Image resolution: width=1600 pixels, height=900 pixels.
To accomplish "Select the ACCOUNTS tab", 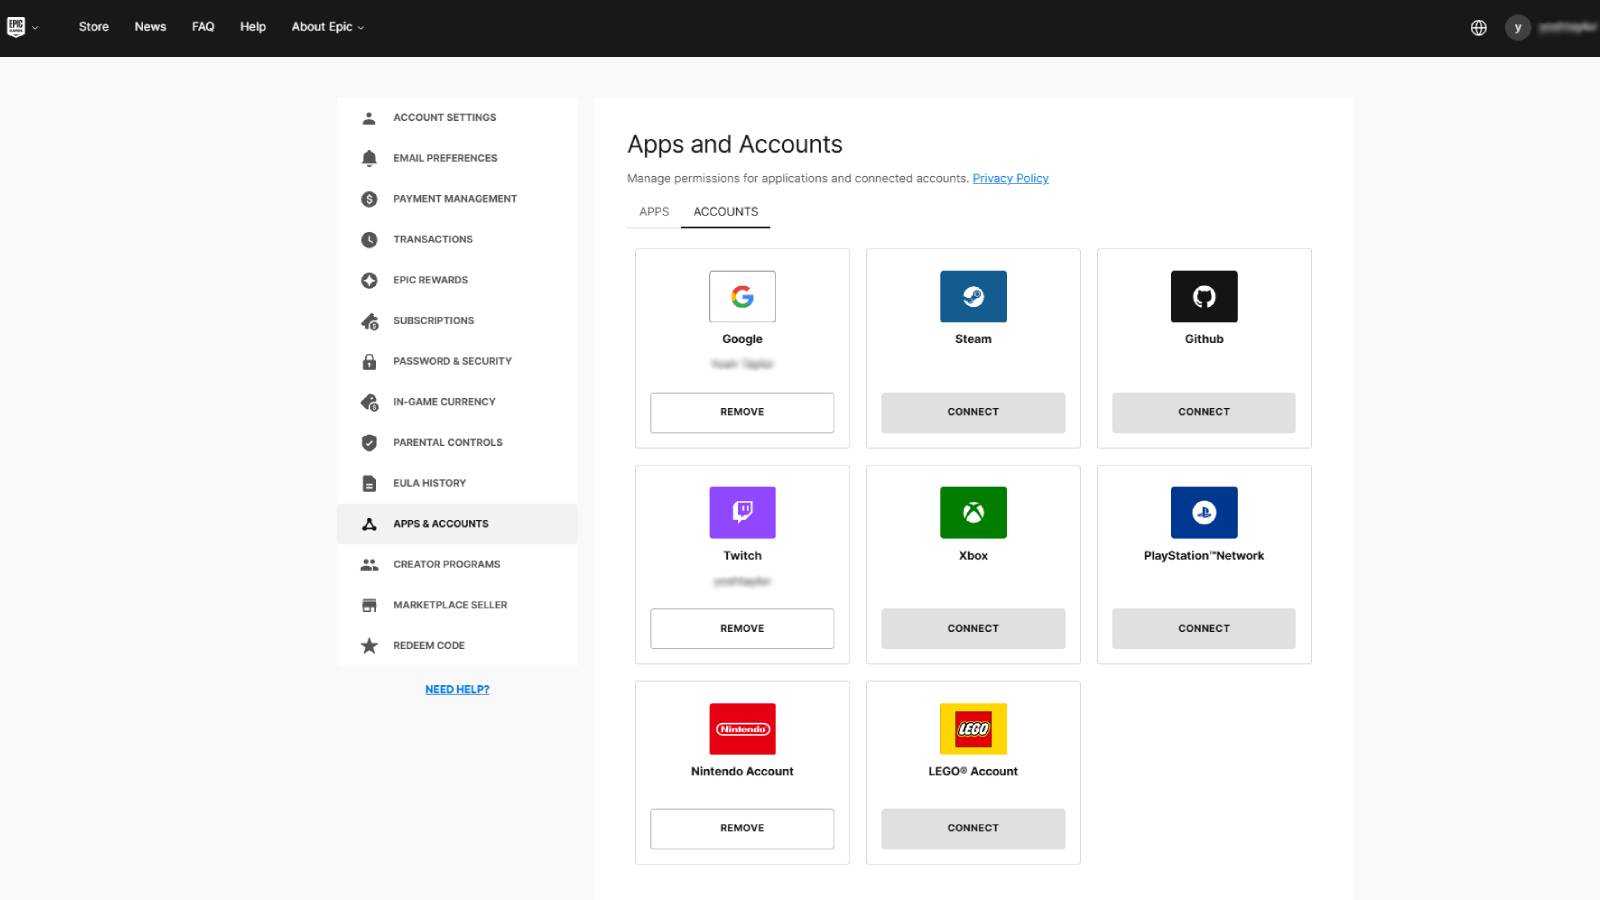I will (726, 212).
